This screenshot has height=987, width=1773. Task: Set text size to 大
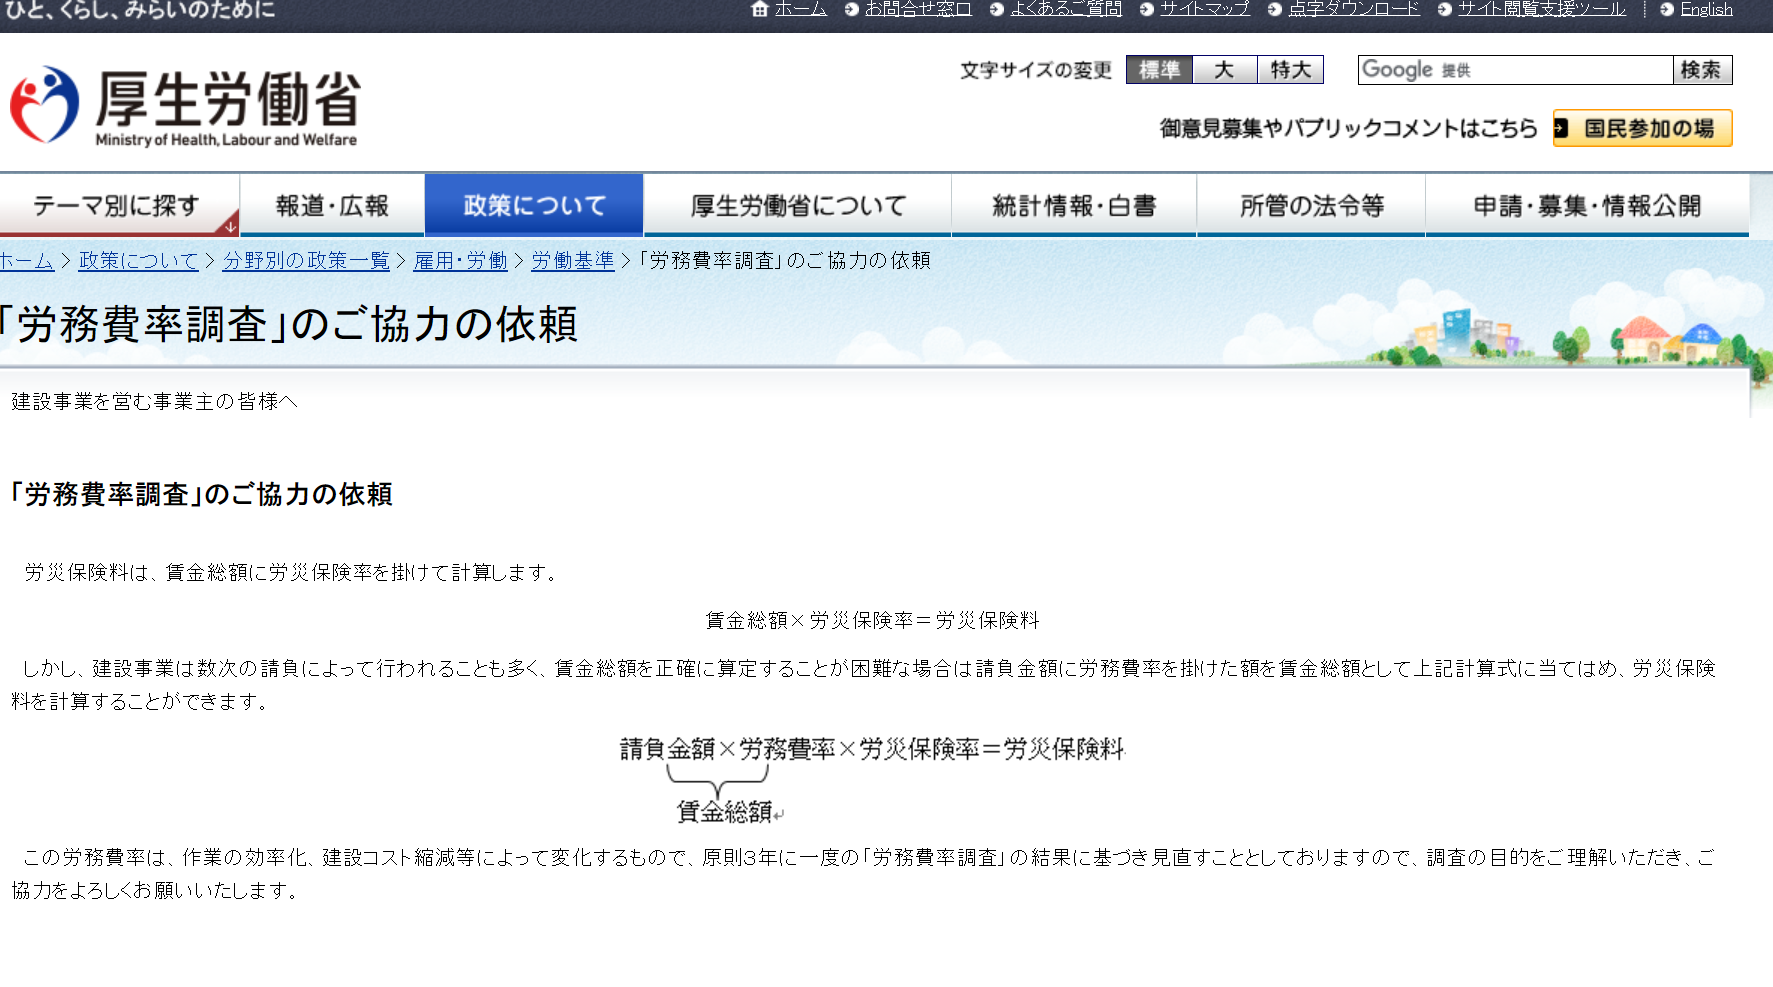pos(1224,70)
